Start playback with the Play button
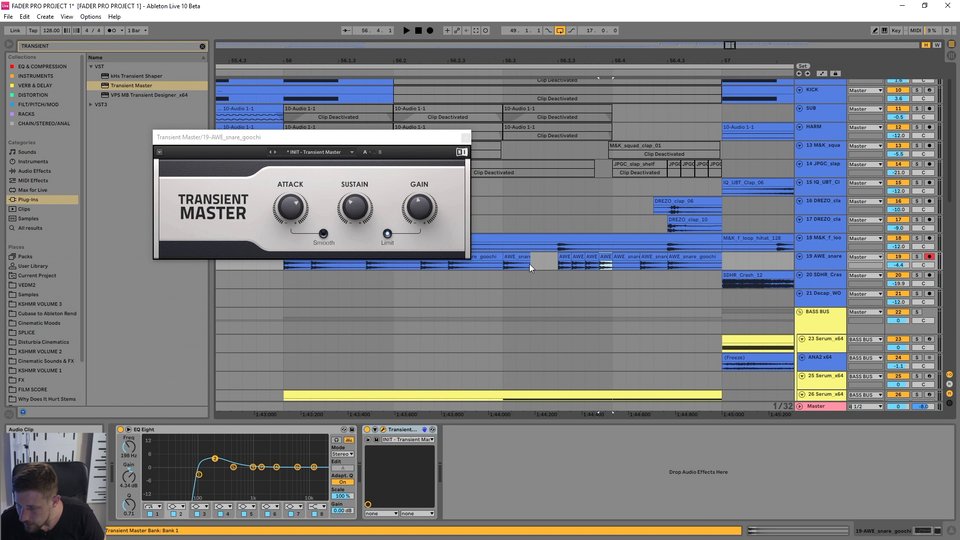The height and width of the screenshot is (540, 960). (x=406, y=30)
